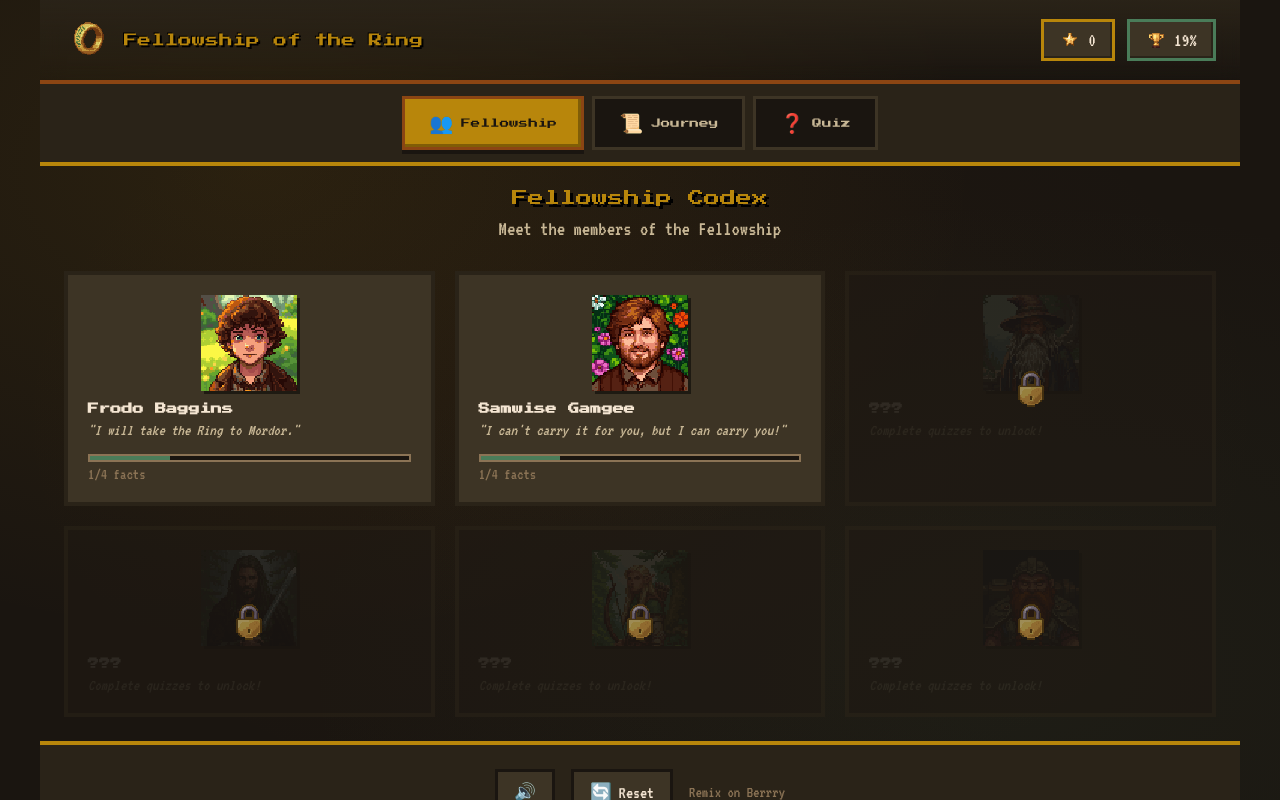Image resolution: width=1280 pixels, height=800 pixels.
Task: Click the padlock on the locked dwarf card
Action: click(x=1031, y=622)
